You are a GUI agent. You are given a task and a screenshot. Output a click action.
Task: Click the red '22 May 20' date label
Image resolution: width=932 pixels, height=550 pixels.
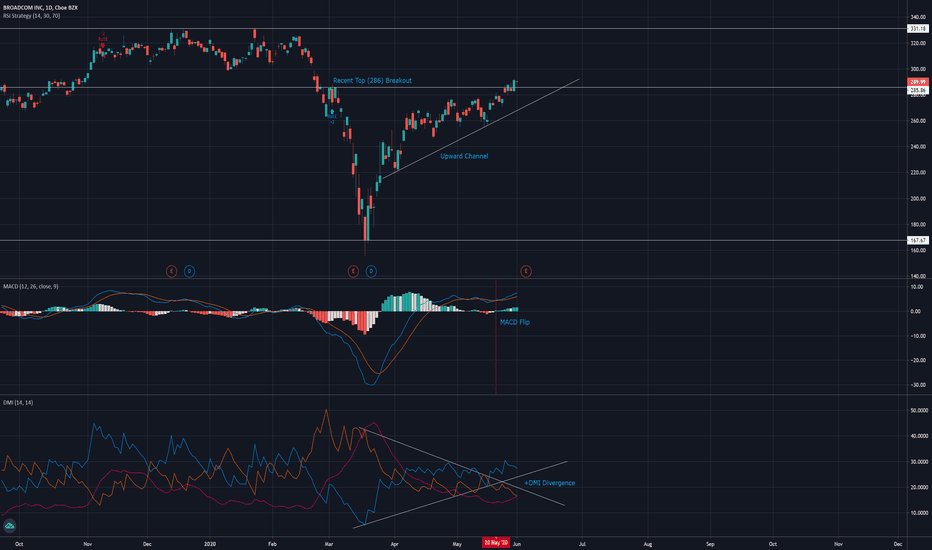(496, 543)
